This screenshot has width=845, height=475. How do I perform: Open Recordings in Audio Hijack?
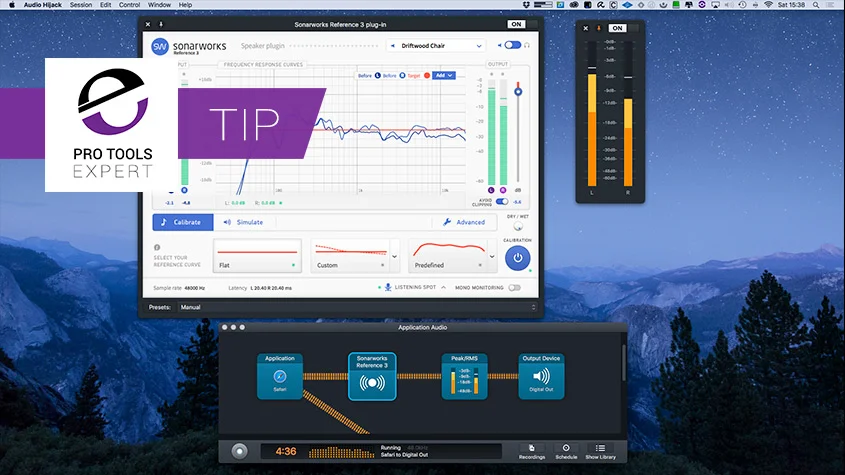tap(532, 451)
